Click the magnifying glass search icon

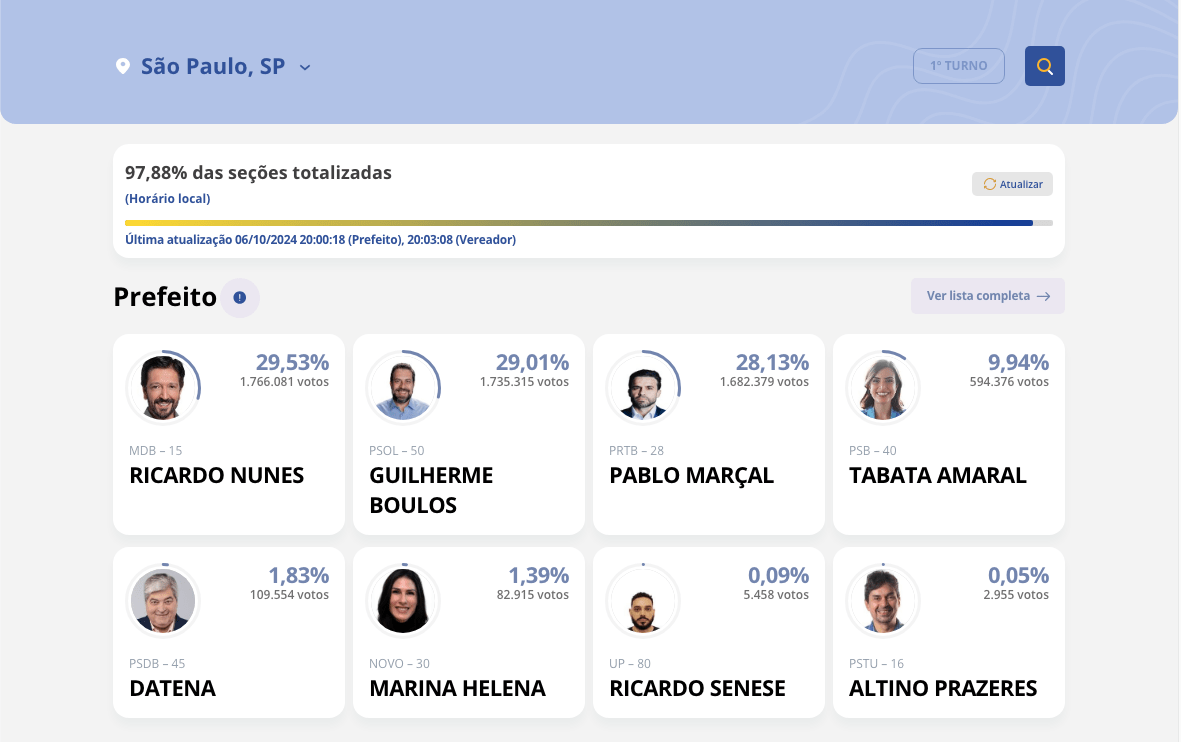click(1044, 66)
